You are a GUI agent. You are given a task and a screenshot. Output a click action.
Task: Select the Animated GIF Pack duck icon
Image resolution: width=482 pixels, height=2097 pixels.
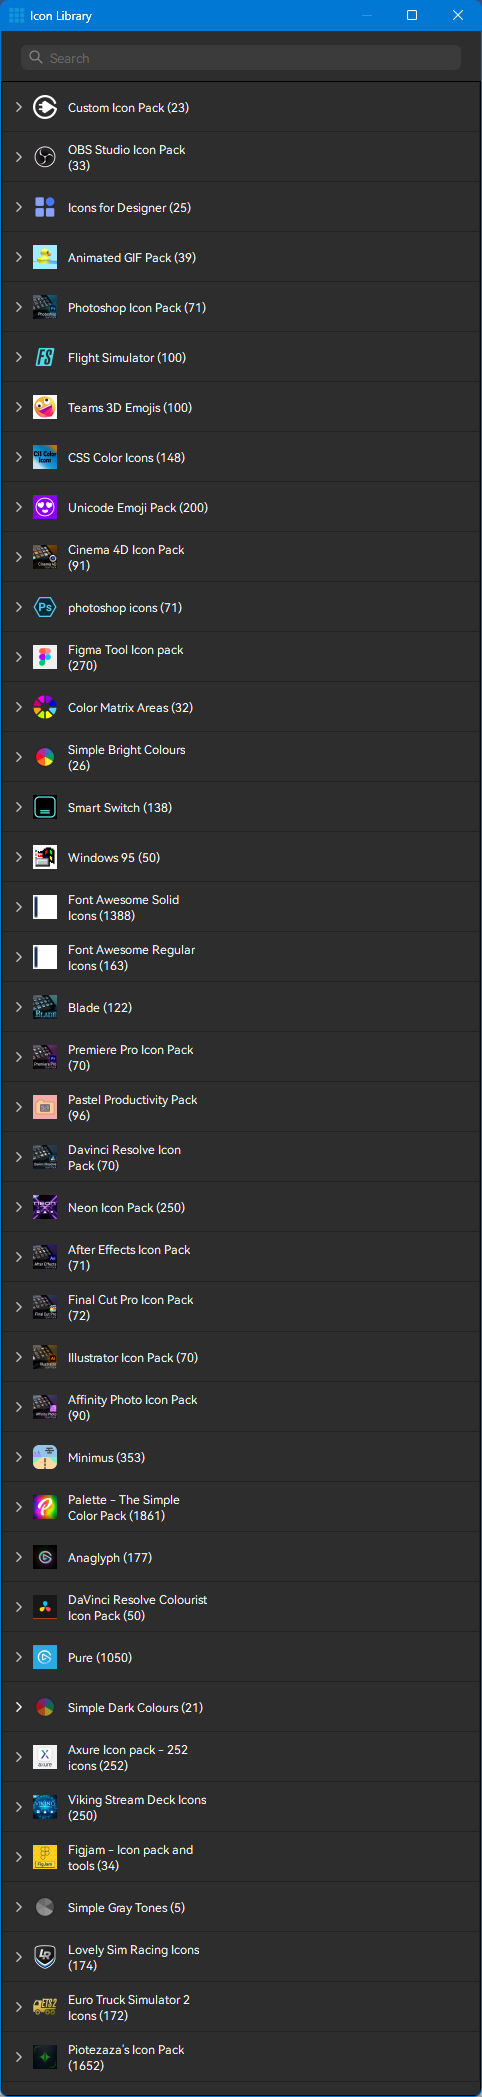click(45, 257)
